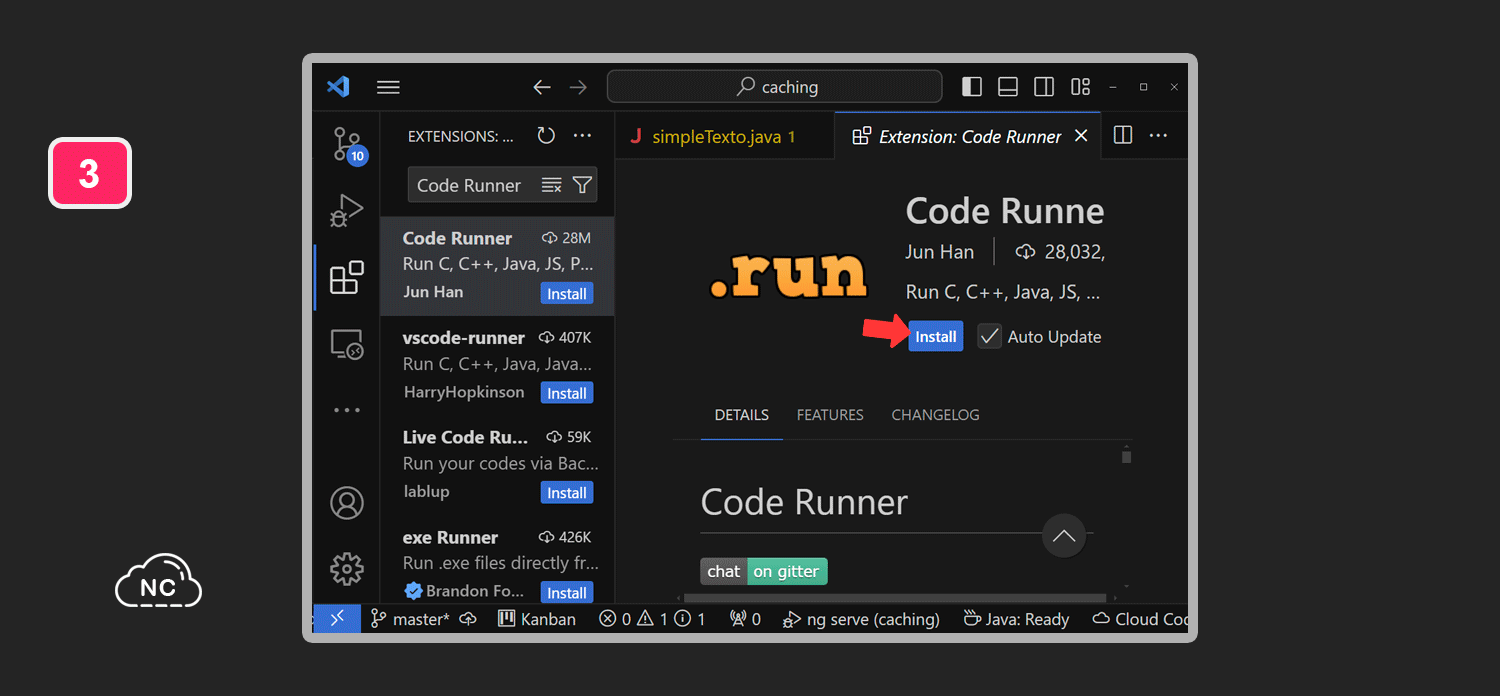Show errors and warnings in status bar
Viewport: 1500px width, 696px height.
(x=653, y=619)
